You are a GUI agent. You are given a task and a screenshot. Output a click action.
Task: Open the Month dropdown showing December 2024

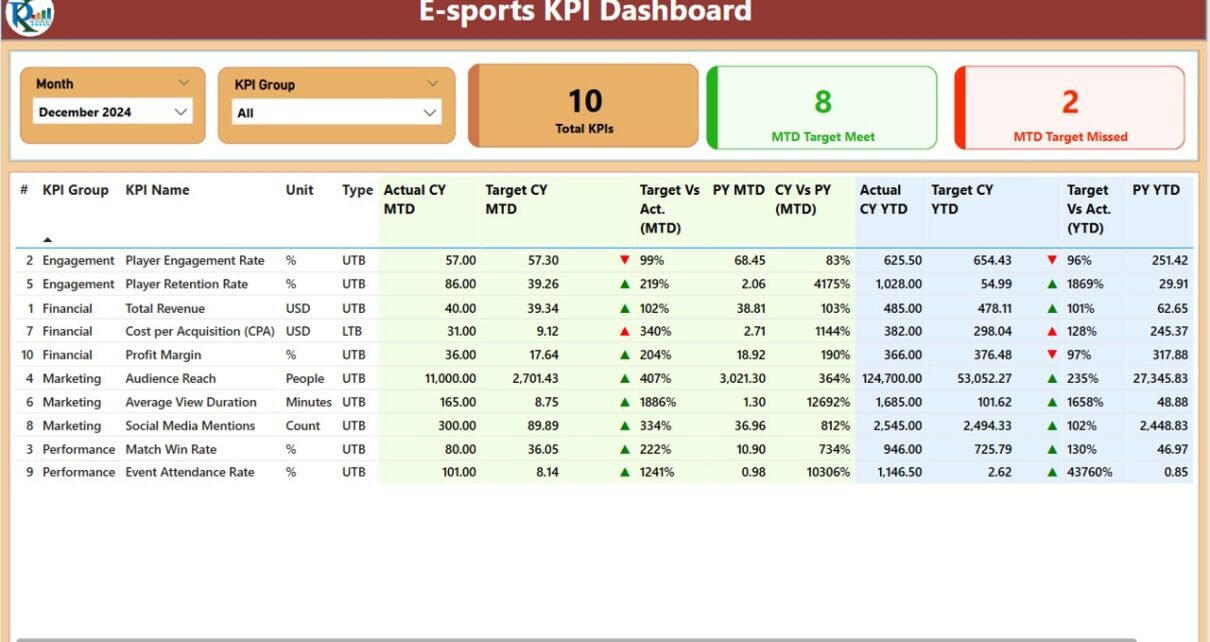click(113, 112)
